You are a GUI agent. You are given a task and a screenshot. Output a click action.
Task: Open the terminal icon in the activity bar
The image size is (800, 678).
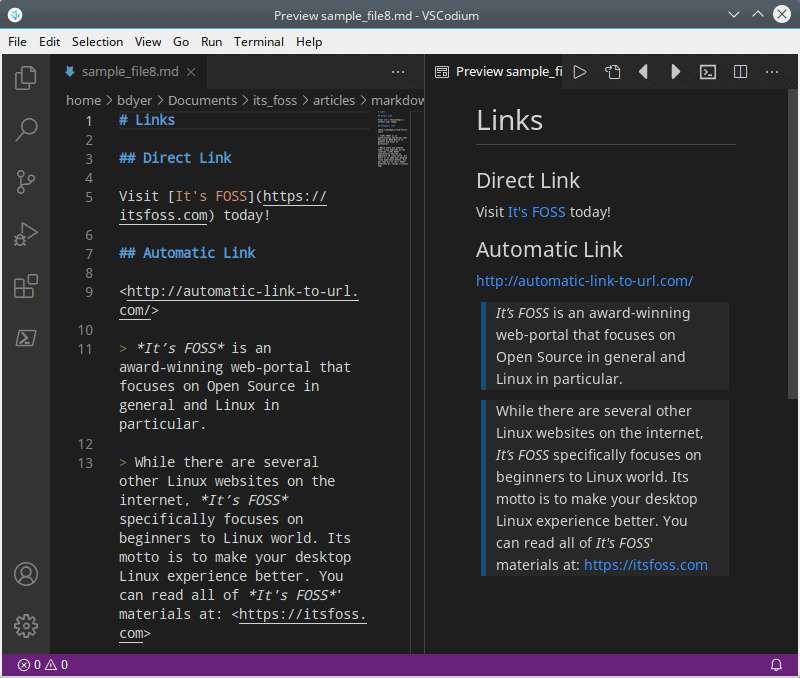coord(25,338)
